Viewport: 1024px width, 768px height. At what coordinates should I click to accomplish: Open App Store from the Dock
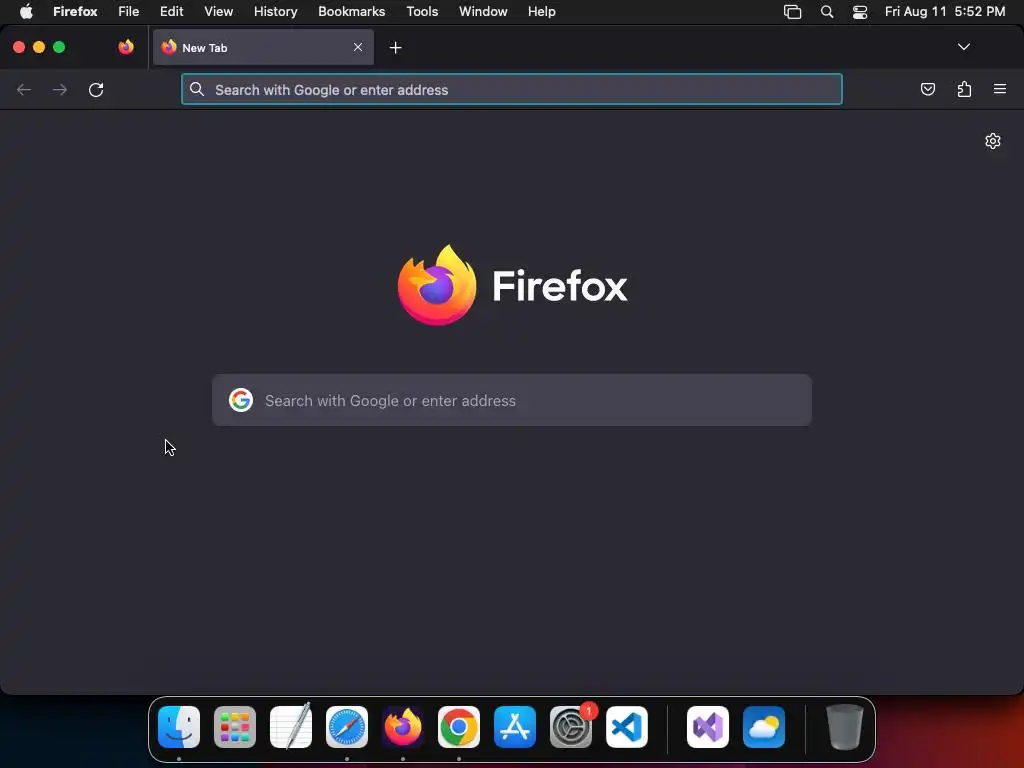[x=515, y=727]
